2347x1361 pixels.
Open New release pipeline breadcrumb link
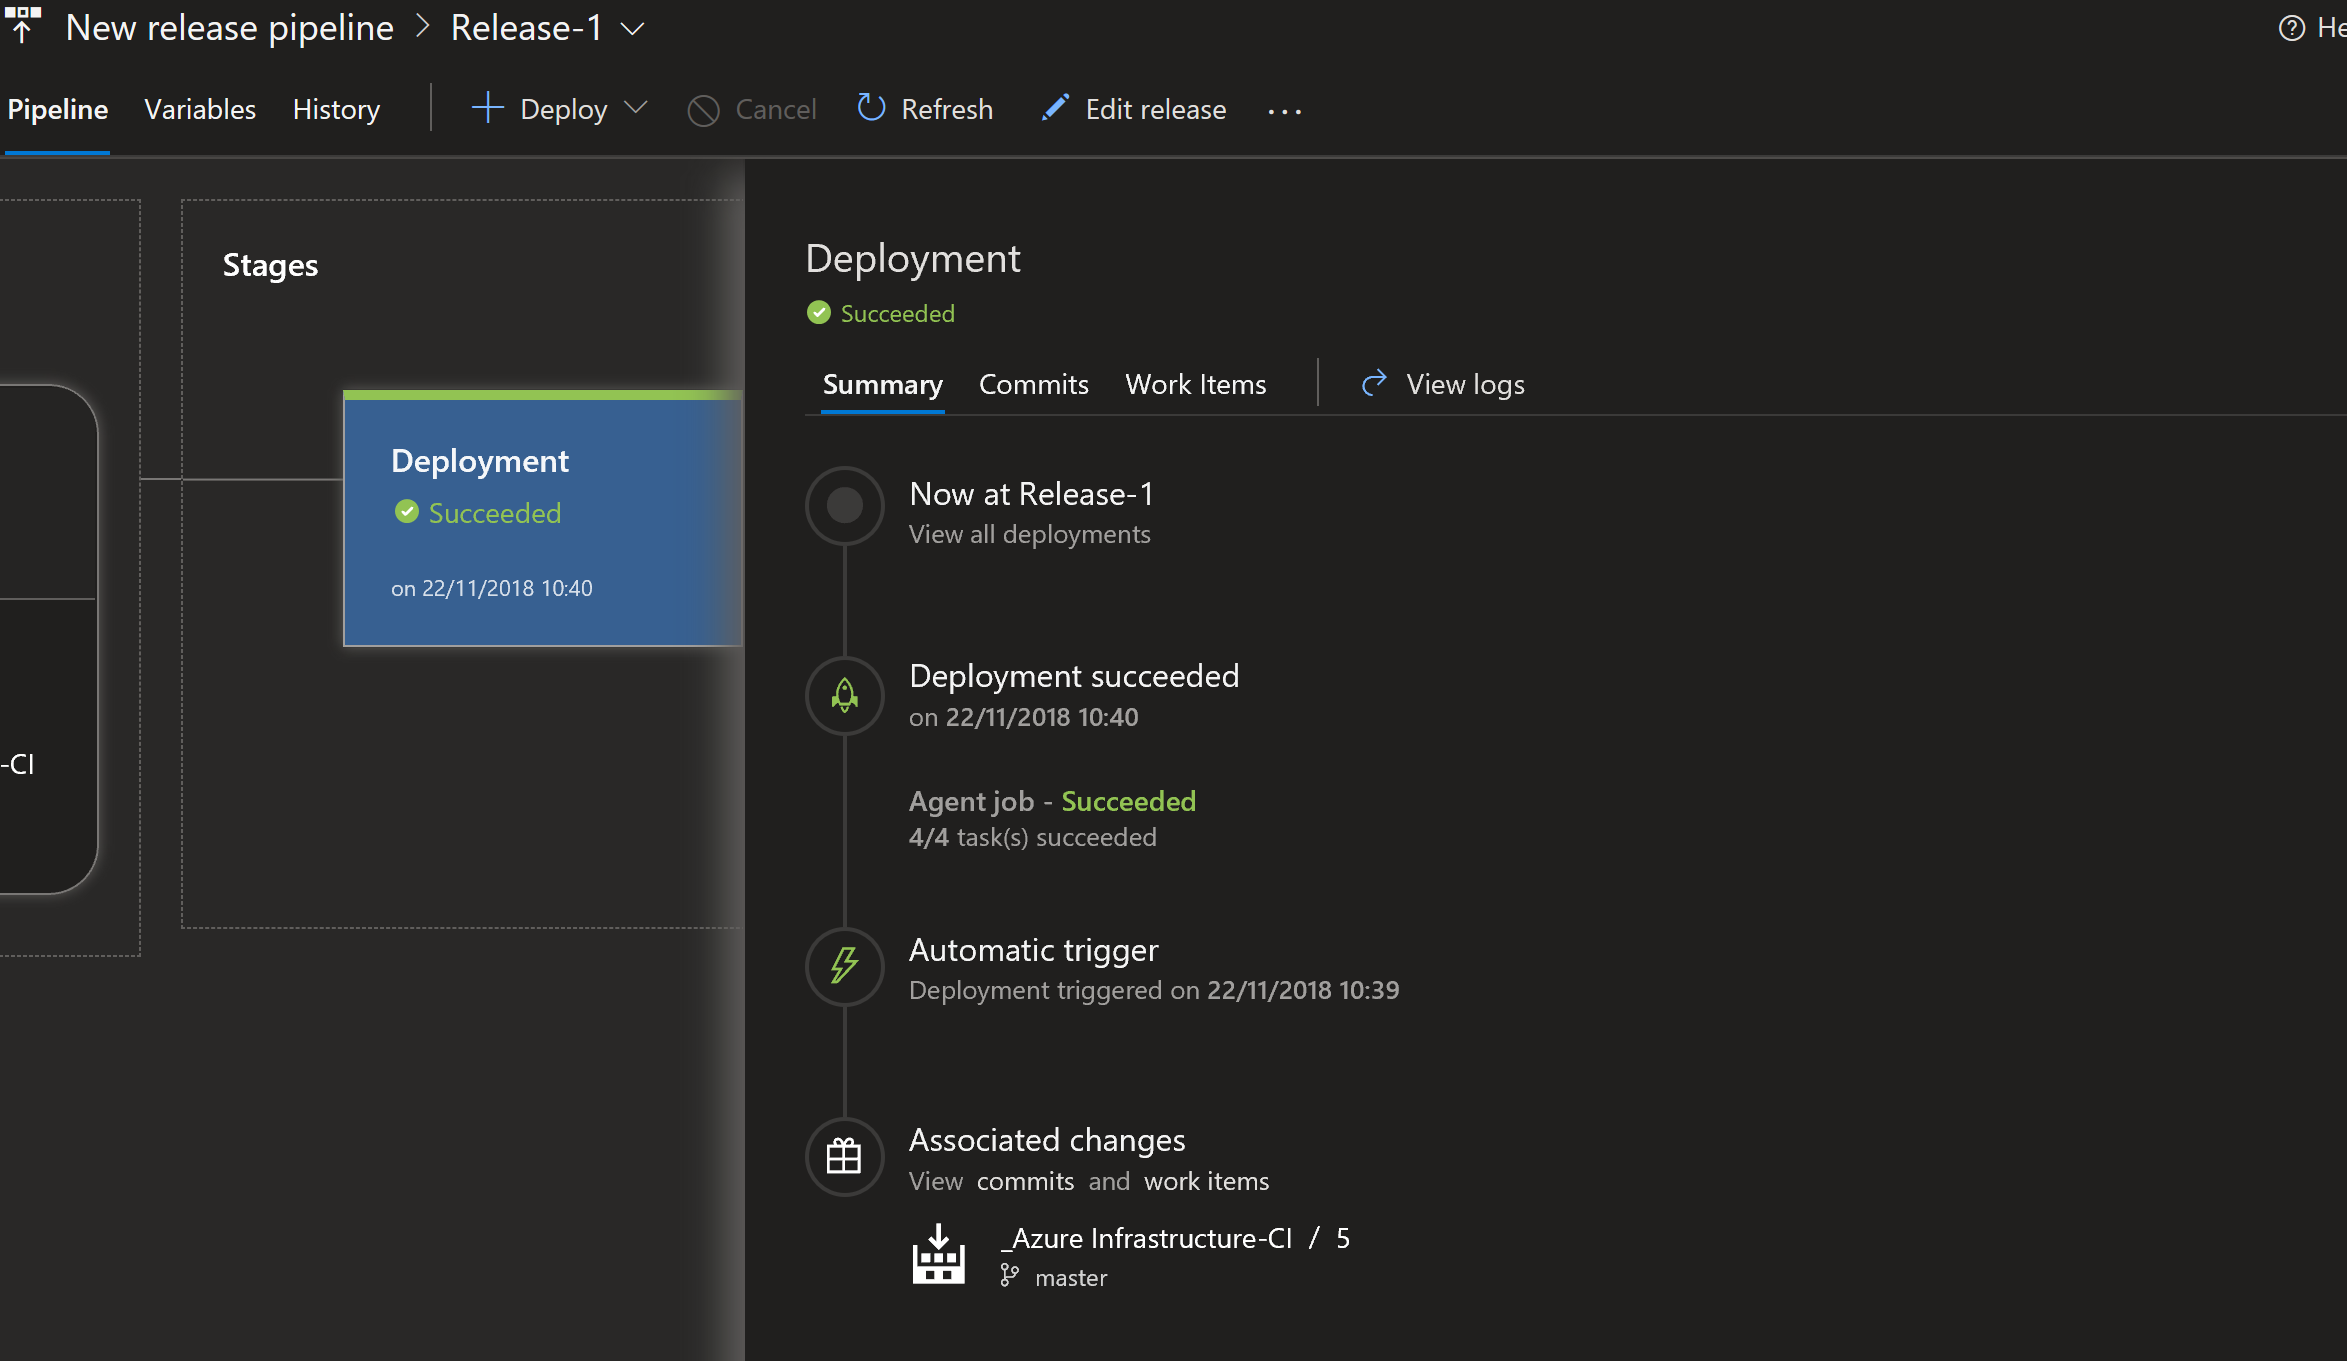click(230, 28)
